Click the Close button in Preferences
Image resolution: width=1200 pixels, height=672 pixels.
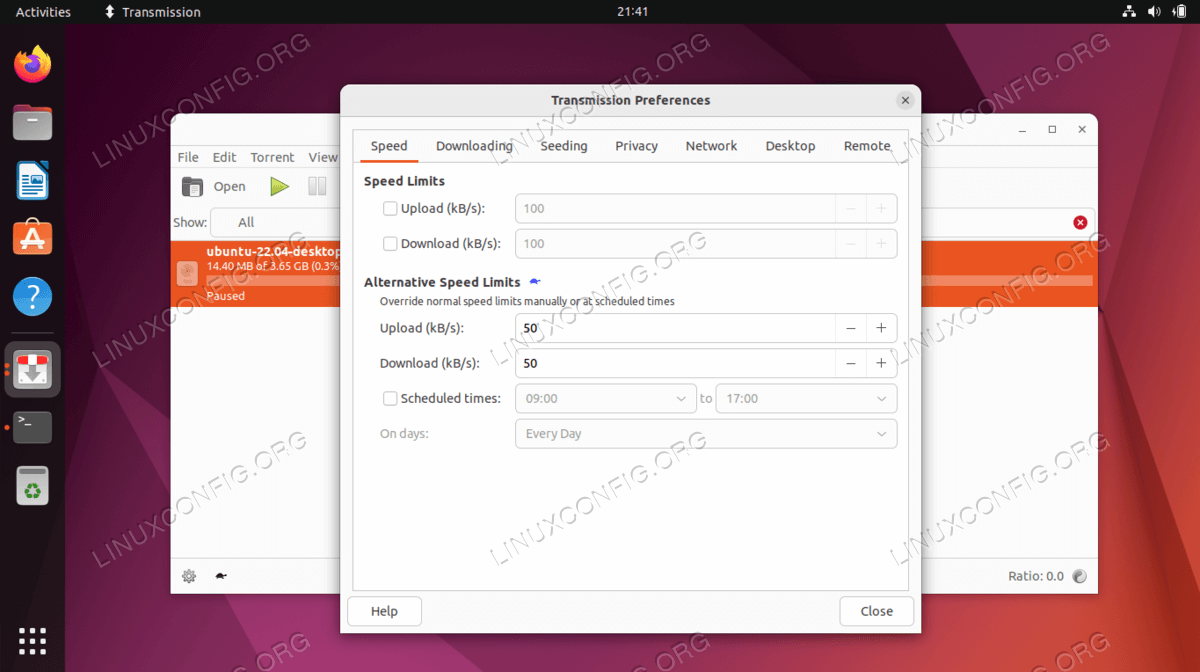click(877, 612)
